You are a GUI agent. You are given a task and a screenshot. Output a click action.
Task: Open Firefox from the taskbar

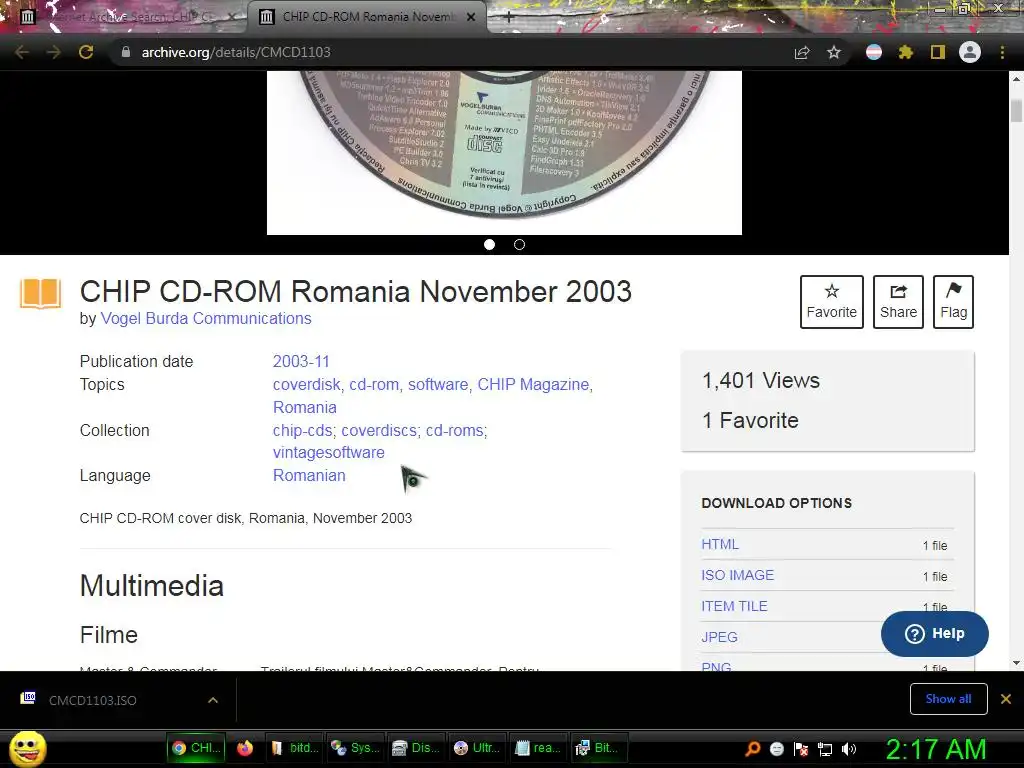[x=245, y=748]
